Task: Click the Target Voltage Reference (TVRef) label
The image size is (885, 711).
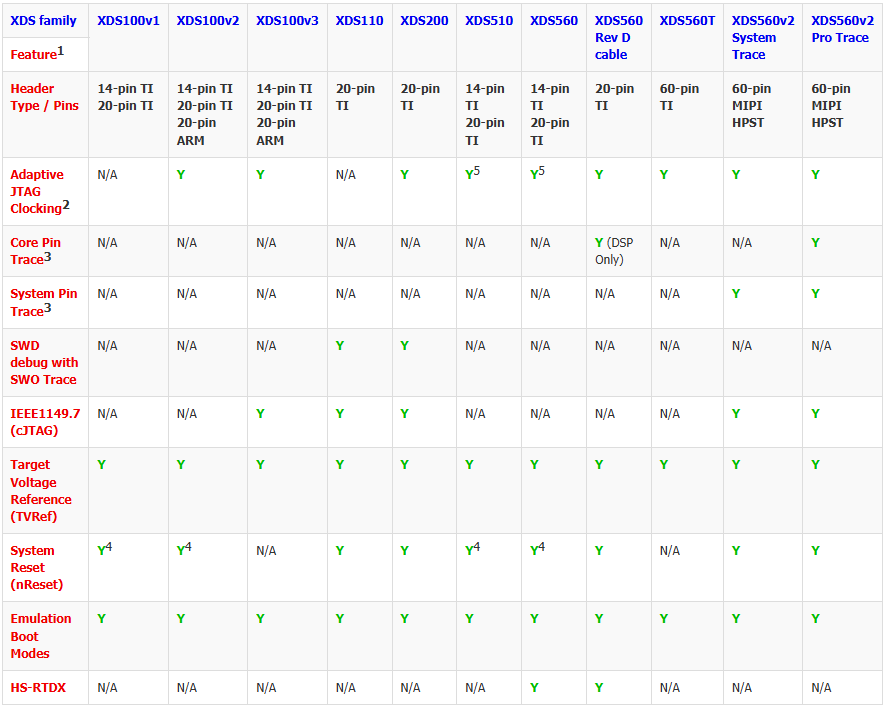Action: [41, 490]
